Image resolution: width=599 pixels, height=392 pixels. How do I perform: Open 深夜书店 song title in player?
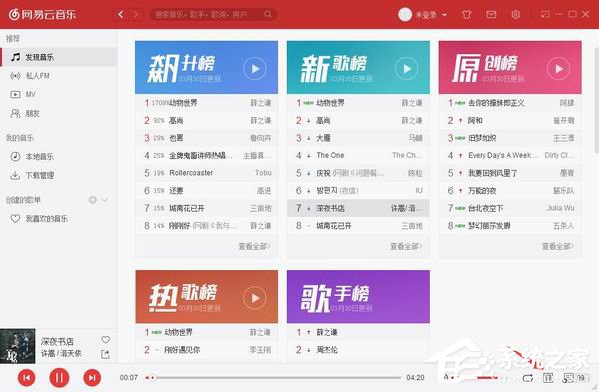57,341
